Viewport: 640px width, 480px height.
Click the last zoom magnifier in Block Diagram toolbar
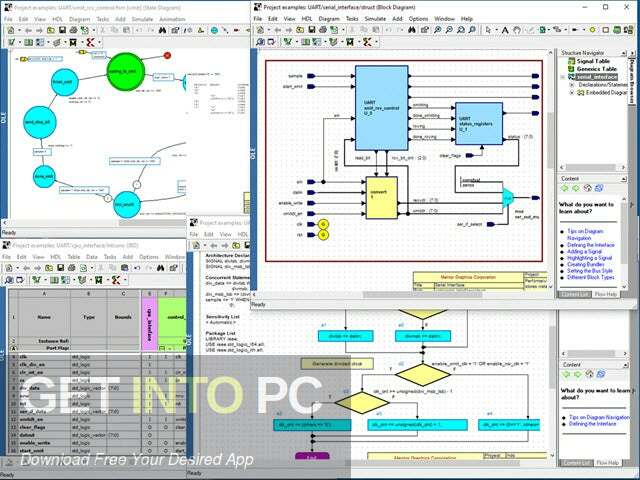473,30
